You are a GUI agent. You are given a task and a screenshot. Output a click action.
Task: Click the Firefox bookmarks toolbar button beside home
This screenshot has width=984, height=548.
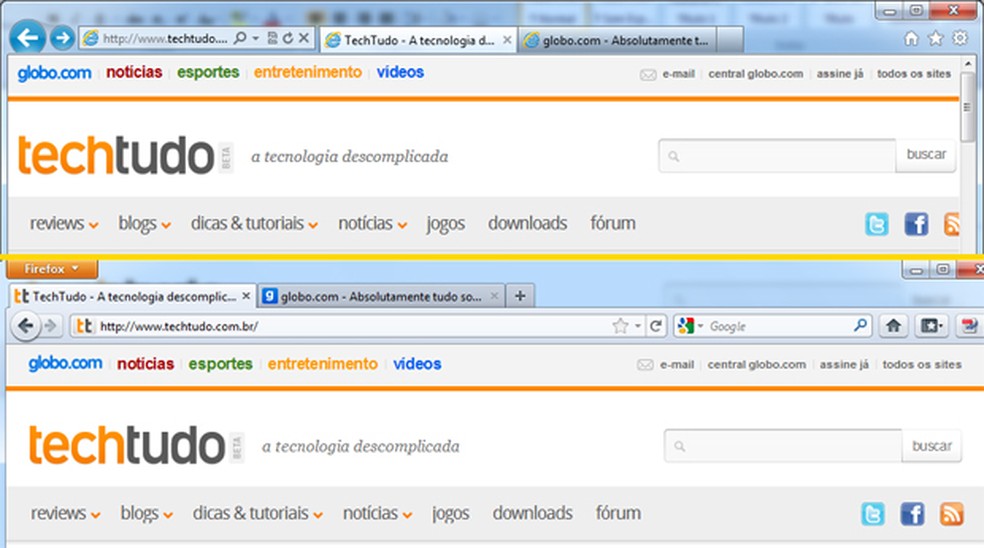pos(931,325)
